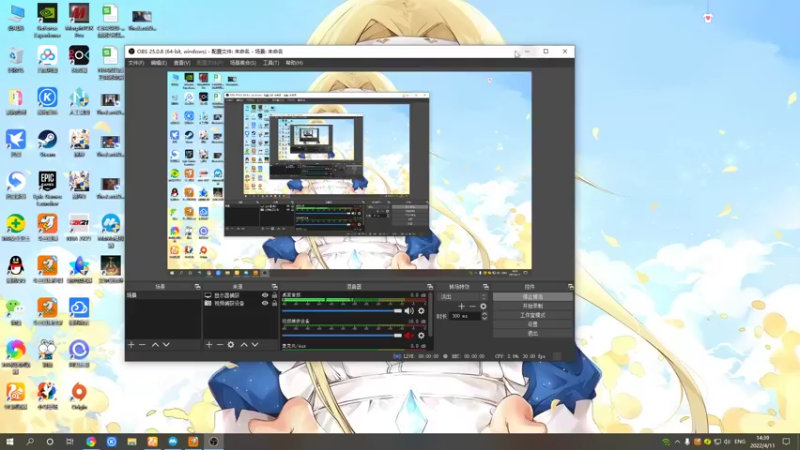This screenshot has height=450, width=800.
Task: Open the Epic Games Launcher desktop icon
Action: pyautogui.click(x=47, y=188)
